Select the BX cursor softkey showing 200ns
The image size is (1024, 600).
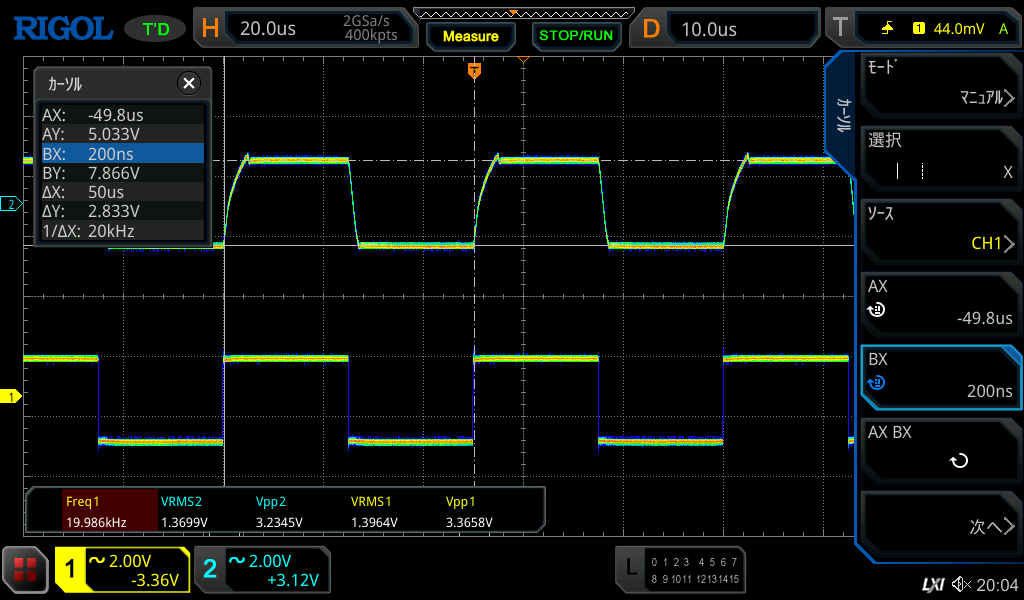[940, 375]
